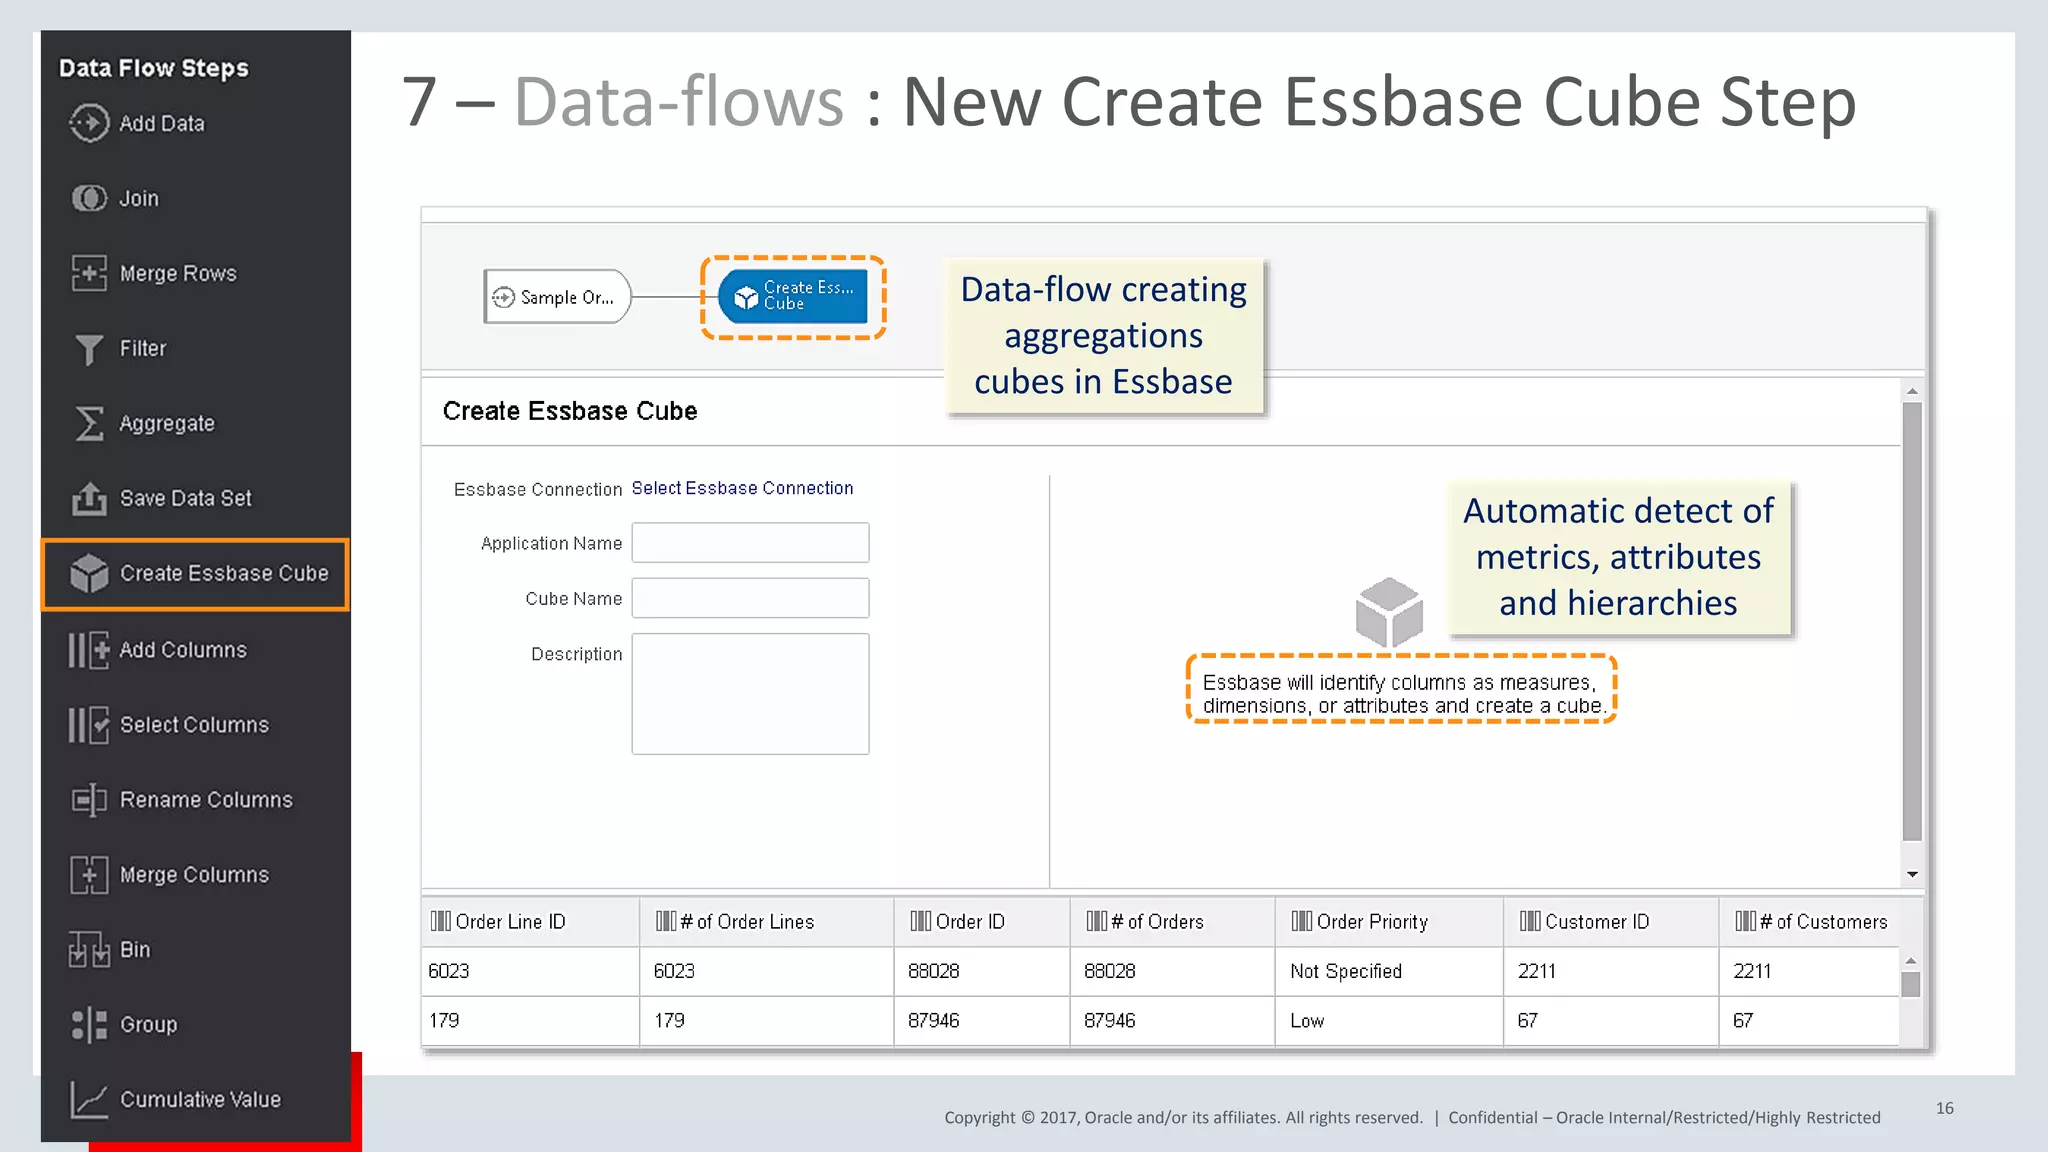The height and width of the screenshot is (1152, 2048).
Task: Select the Merge Columns icon
Action: click(x=89, y=875)
